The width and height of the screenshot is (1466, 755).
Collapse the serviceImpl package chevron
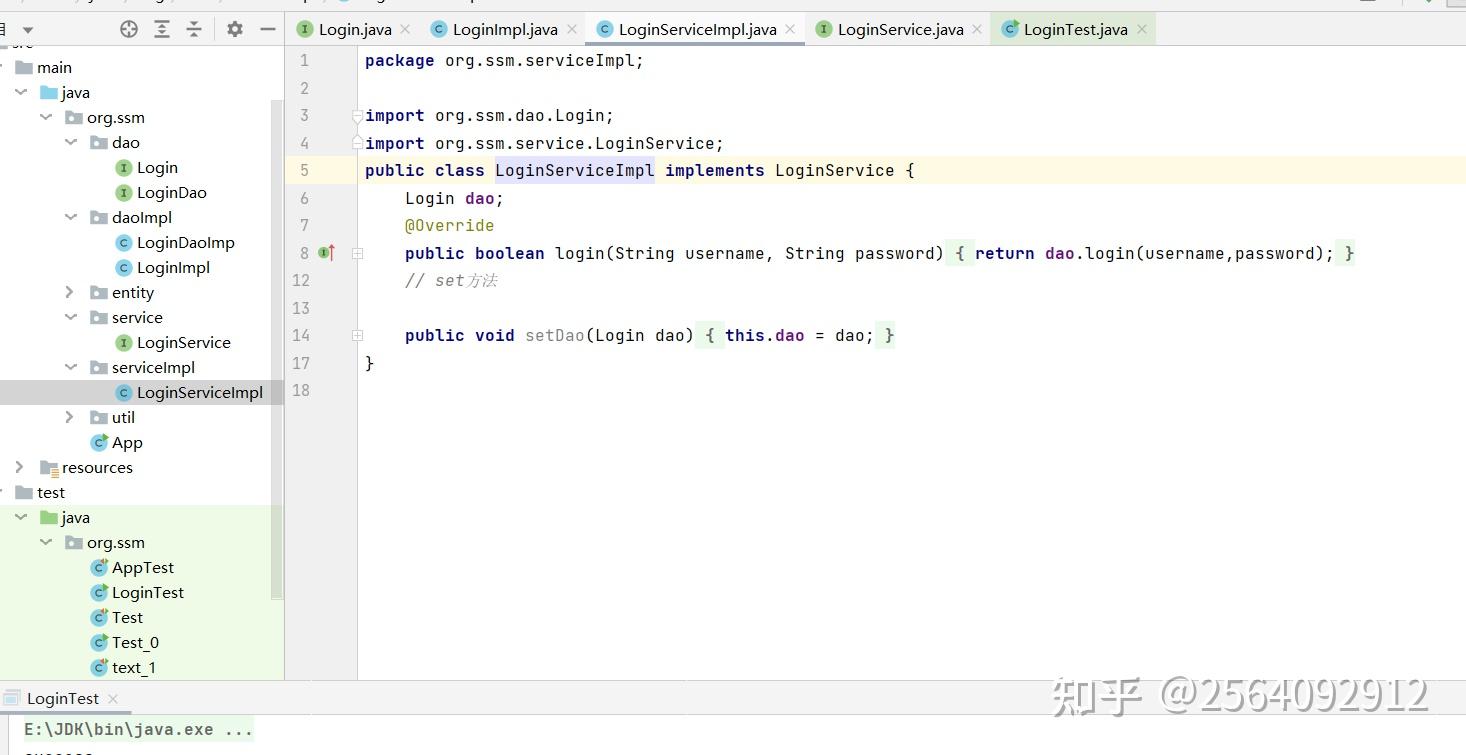tap(71, 367)
